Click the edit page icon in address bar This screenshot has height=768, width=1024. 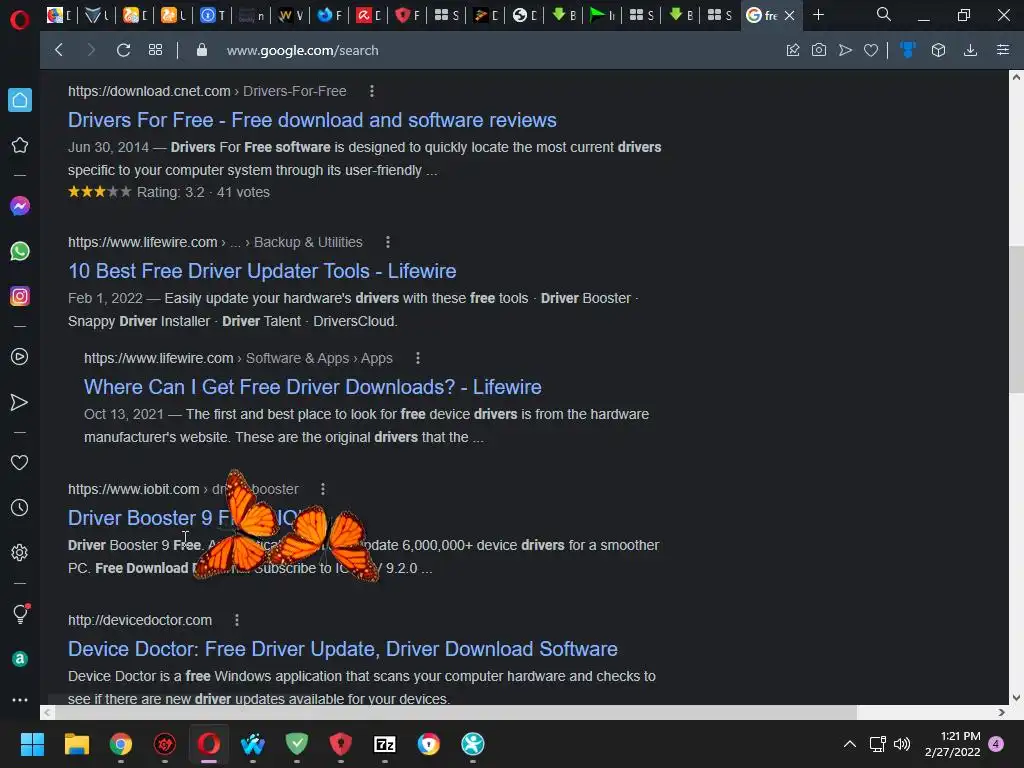[793, 50]
